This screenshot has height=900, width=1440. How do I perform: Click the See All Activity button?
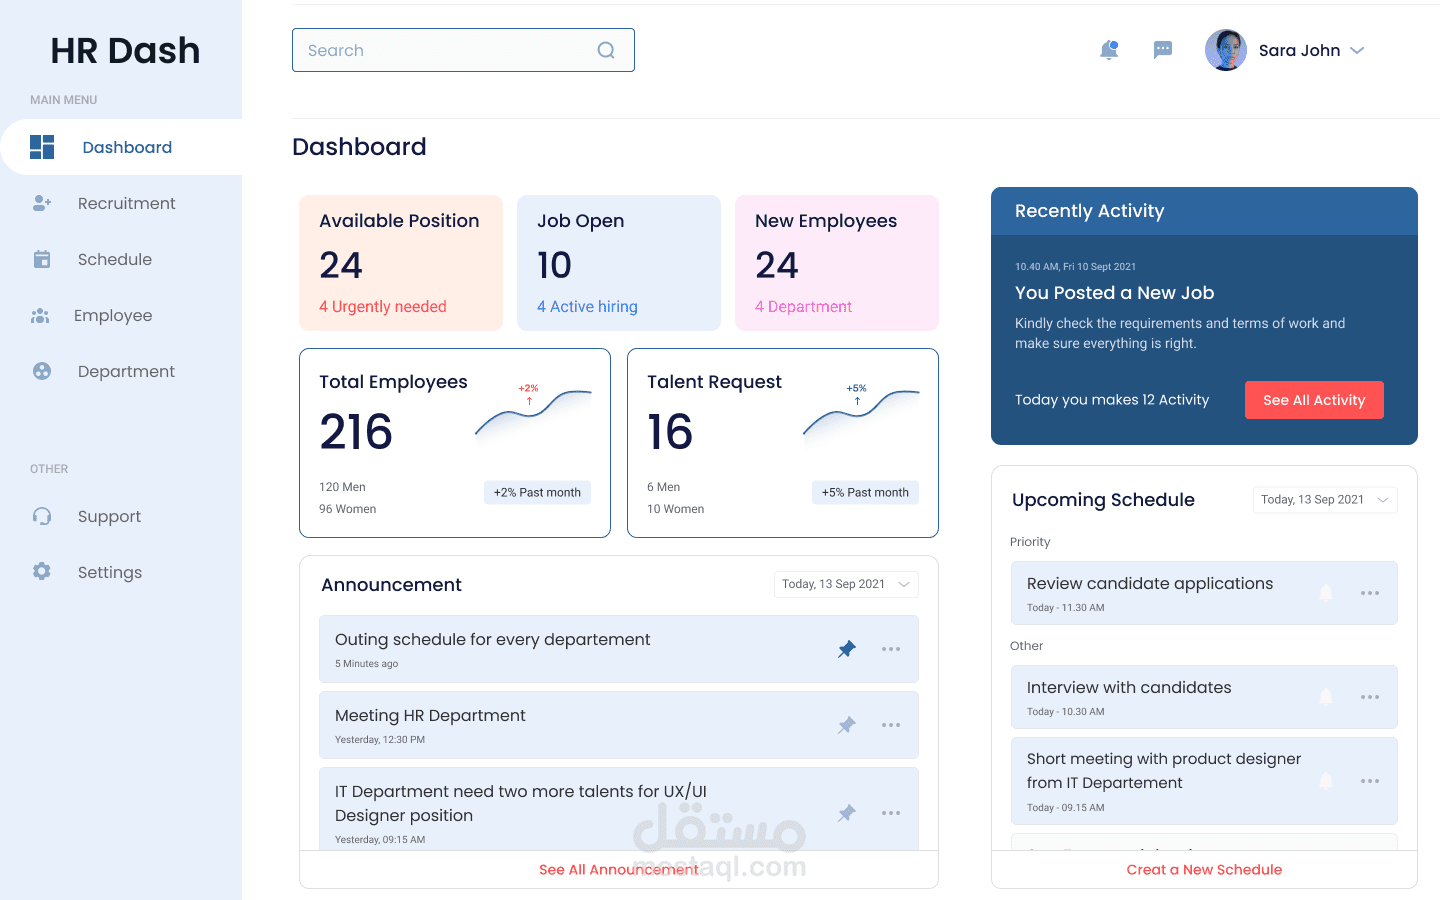1314,400
